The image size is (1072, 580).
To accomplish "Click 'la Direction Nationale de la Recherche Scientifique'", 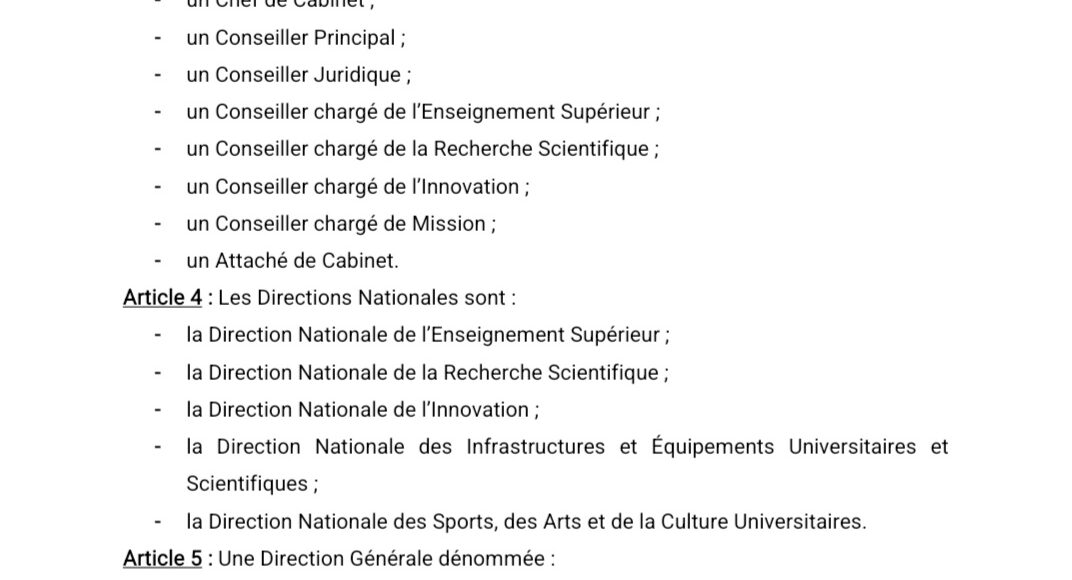I will 427,372.
